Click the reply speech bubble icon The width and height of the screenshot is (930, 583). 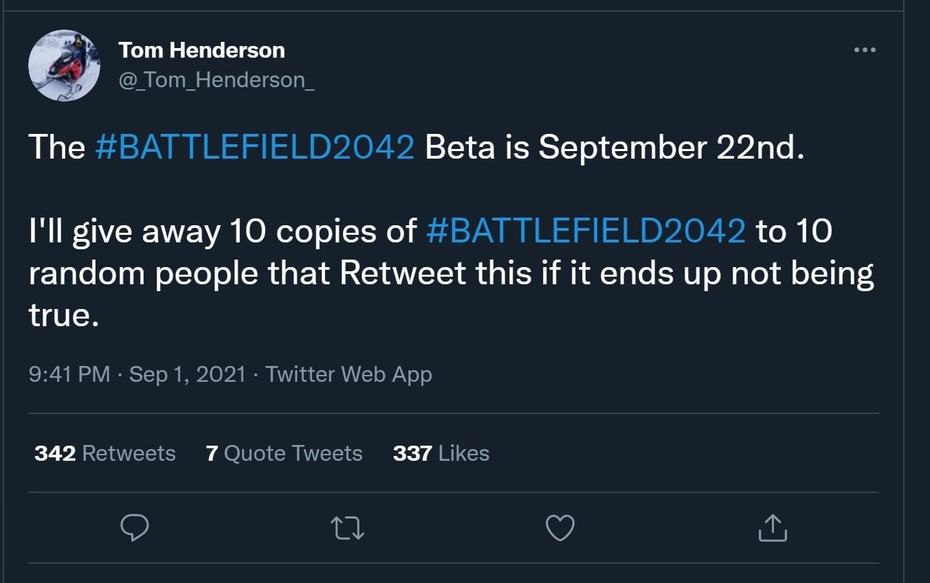pyautogui.click(x=134, y=528)
